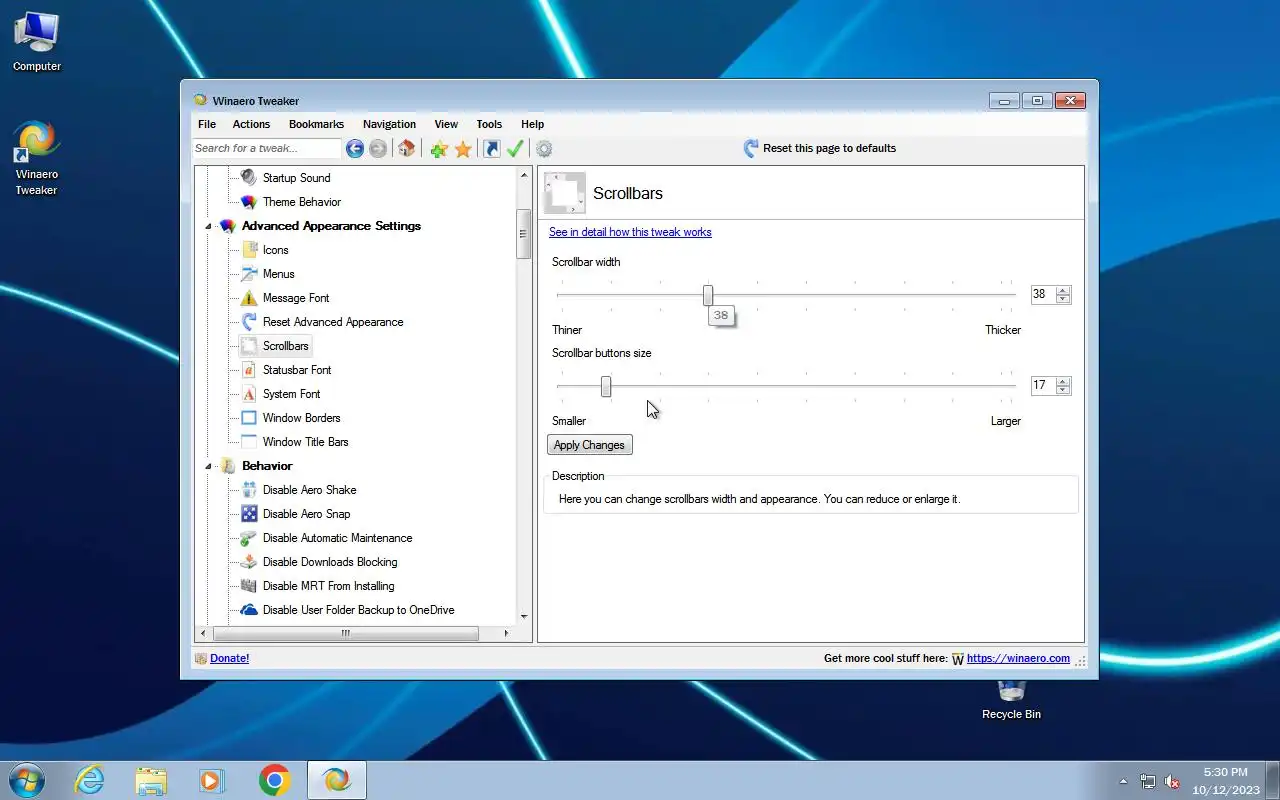The image size is (1280, 800).
Task: Click in the Search for a tweak box
Action: click(266, 149)
